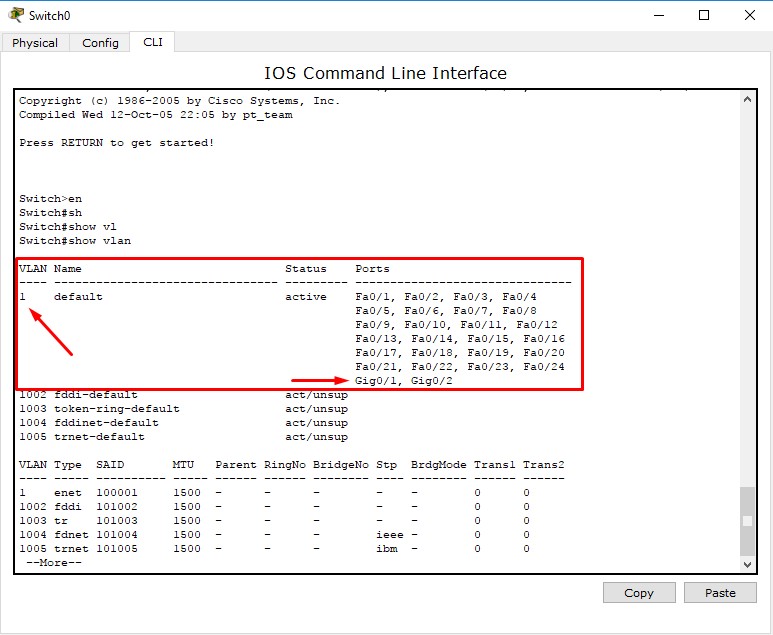This screenshot has height=635, width=773.
Task: Click the 'Switch#show vl' command line
Action: (x=68, y=227)
